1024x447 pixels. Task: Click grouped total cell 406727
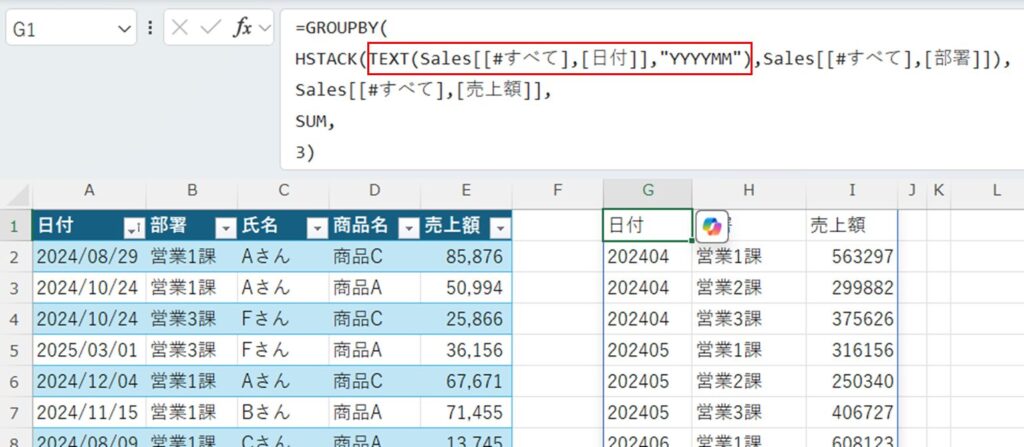[x=852, y=412]
